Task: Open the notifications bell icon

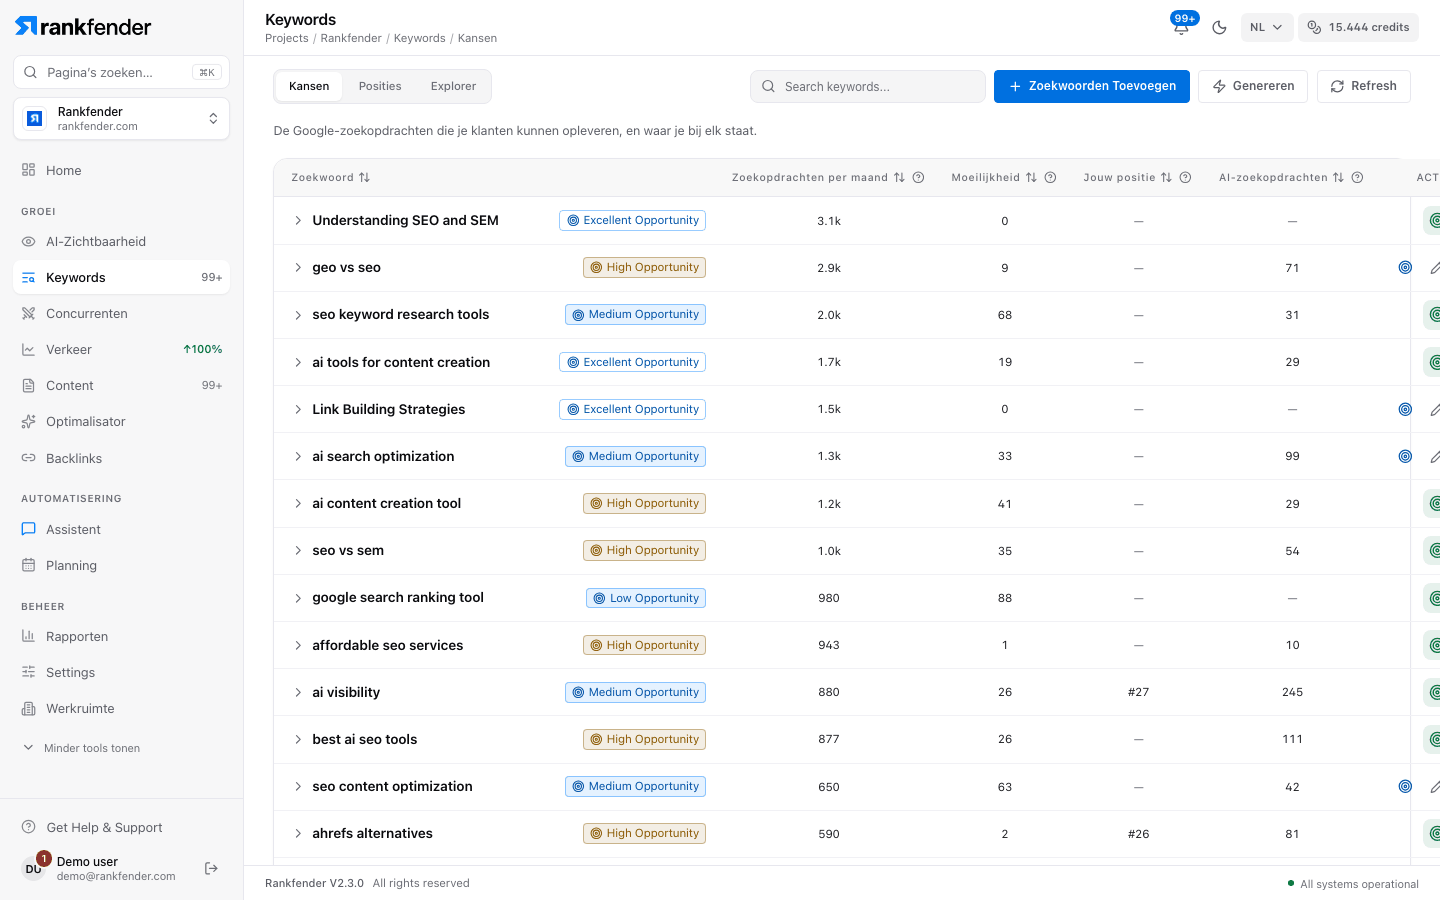Action: (1181, 27)
